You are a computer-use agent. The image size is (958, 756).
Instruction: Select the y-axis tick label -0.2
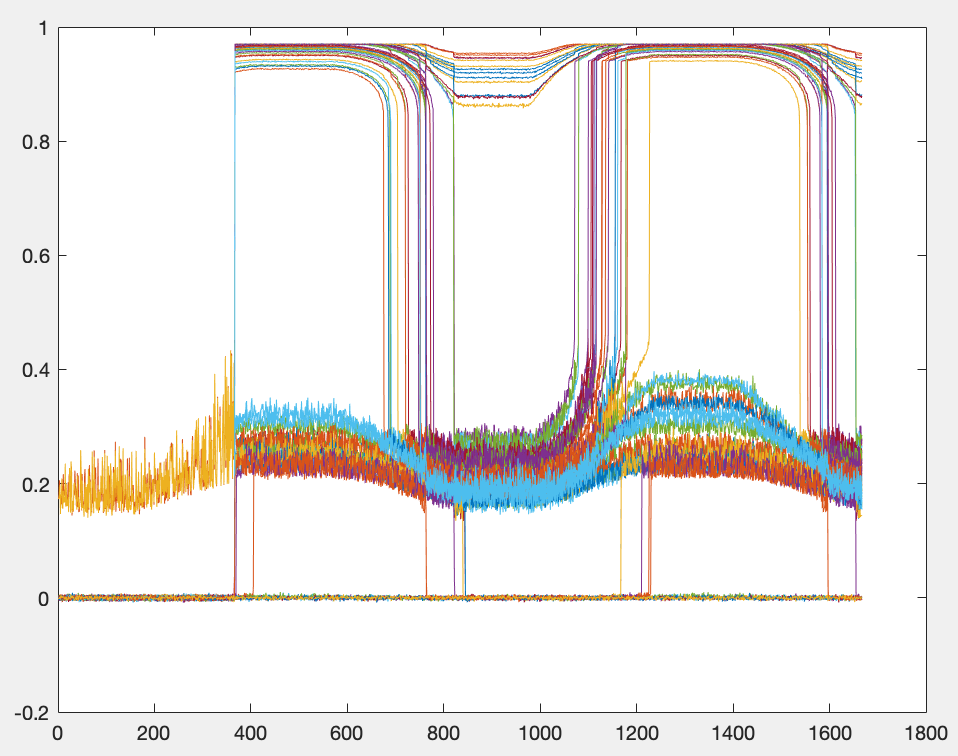[x=32, y=713]
